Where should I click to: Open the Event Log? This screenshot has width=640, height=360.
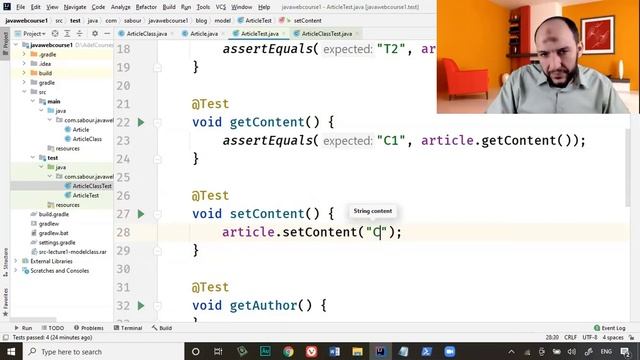[609, 328]
